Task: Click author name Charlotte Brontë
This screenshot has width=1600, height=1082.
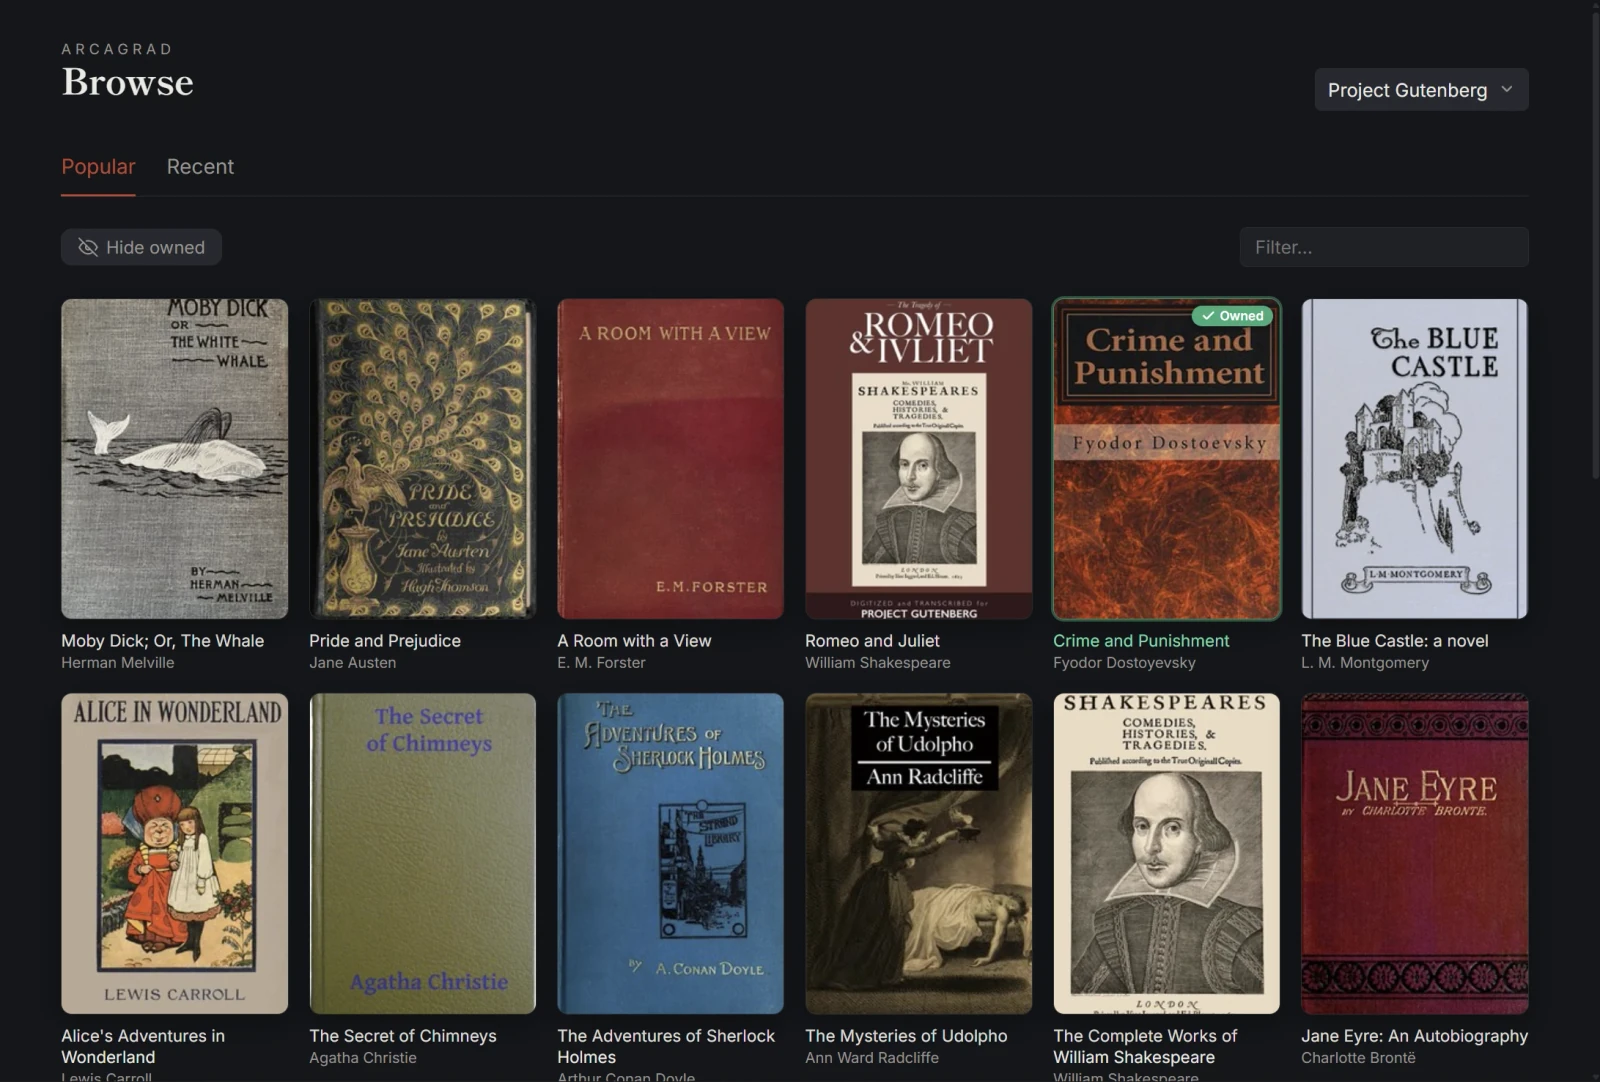Action: click(x=1358, y=1058)
